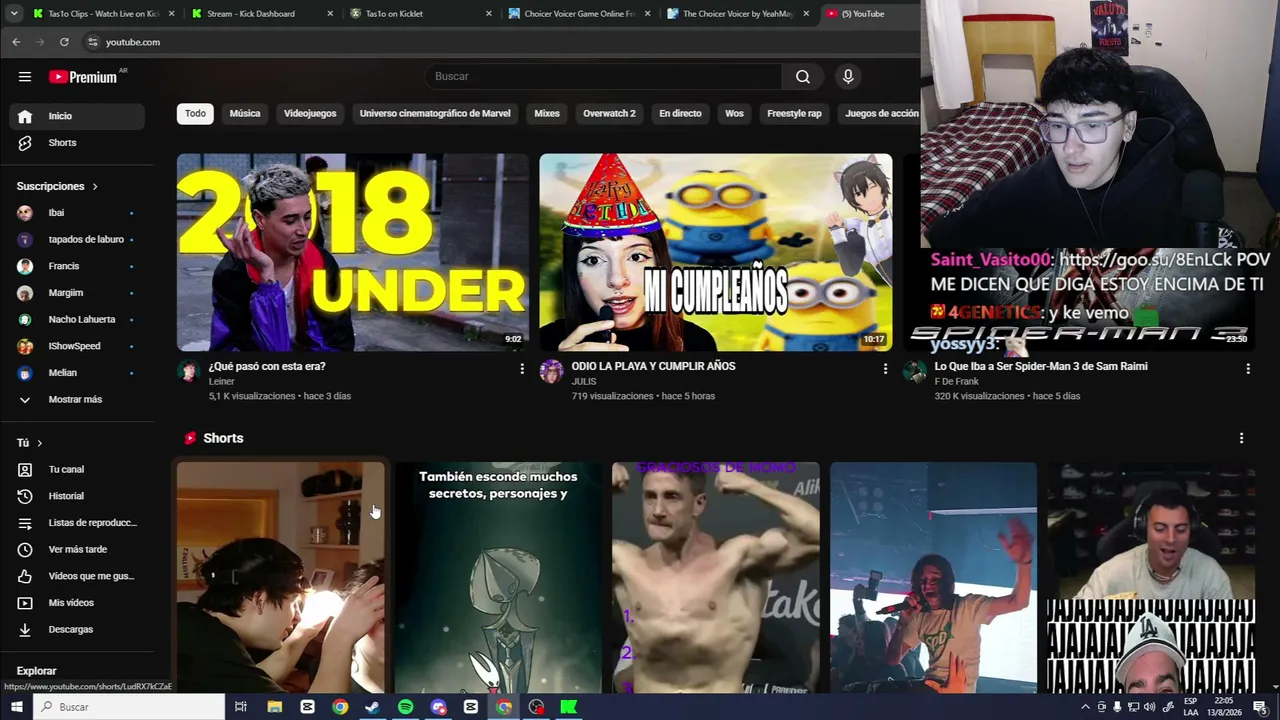Open ODIO LA PLAYA Y CUMPLIR AÑOS title

(x=653, y=366)
